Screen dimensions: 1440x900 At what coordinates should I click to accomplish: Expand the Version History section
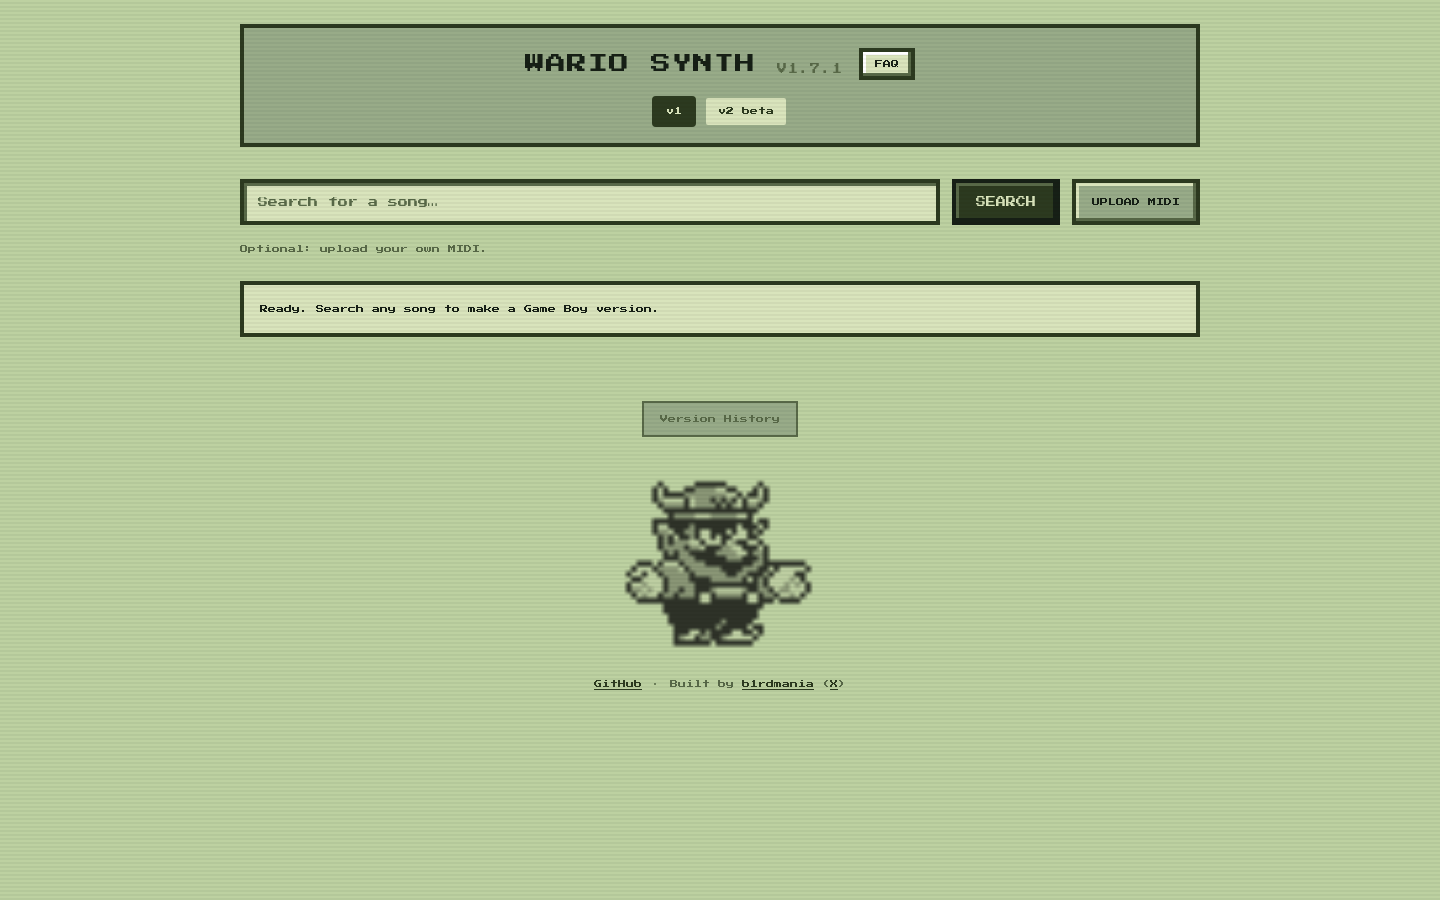tap(720, 419)
